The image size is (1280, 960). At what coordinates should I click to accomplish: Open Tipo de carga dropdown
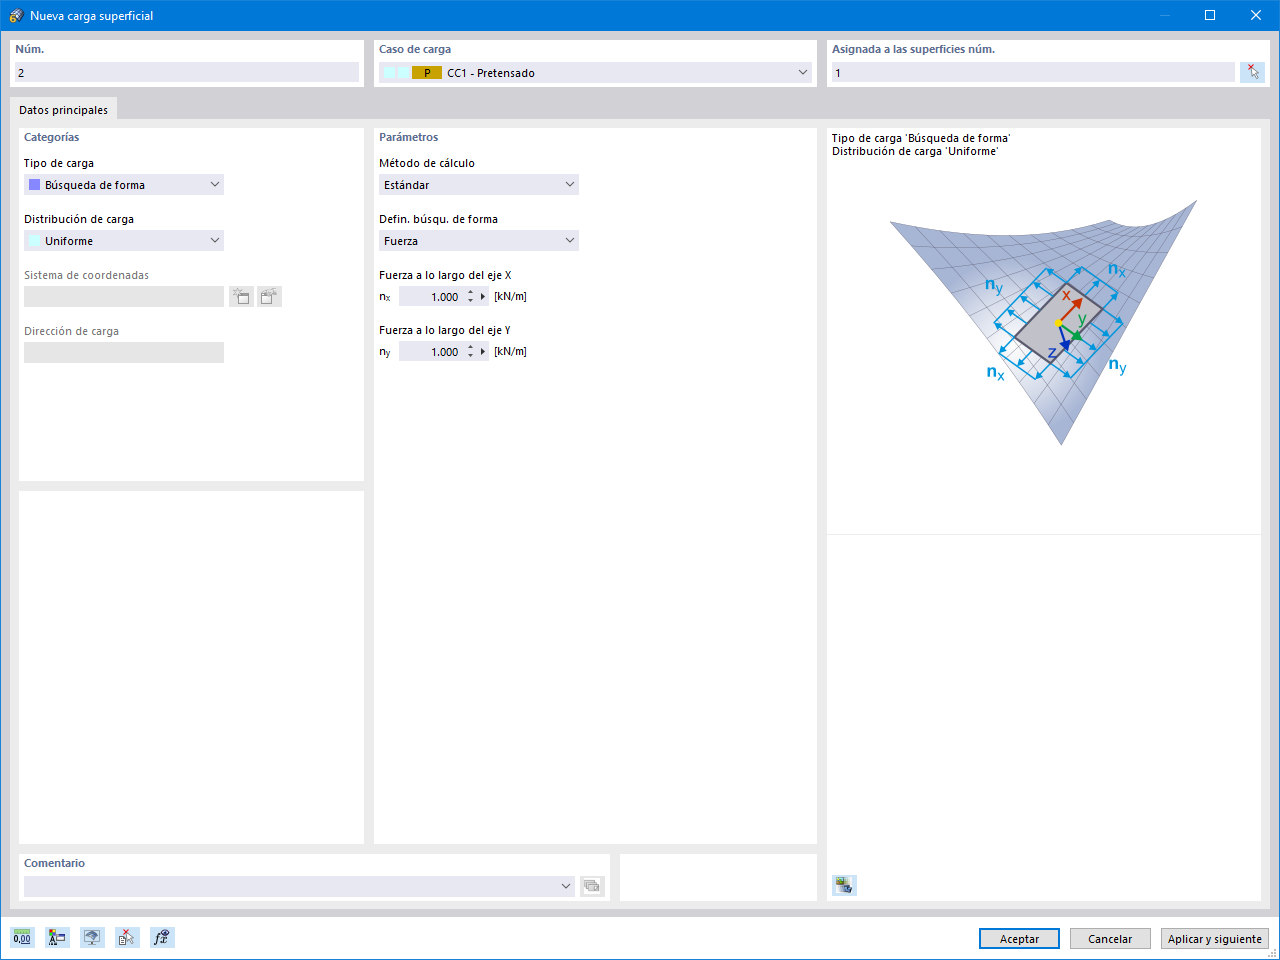124,185
